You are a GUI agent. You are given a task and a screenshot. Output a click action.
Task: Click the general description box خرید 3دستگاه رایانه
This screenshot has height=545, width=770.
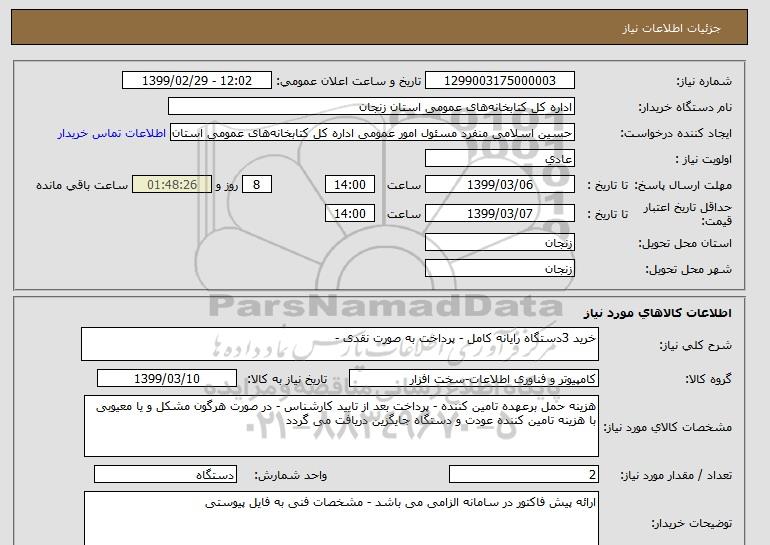[340, 344]
